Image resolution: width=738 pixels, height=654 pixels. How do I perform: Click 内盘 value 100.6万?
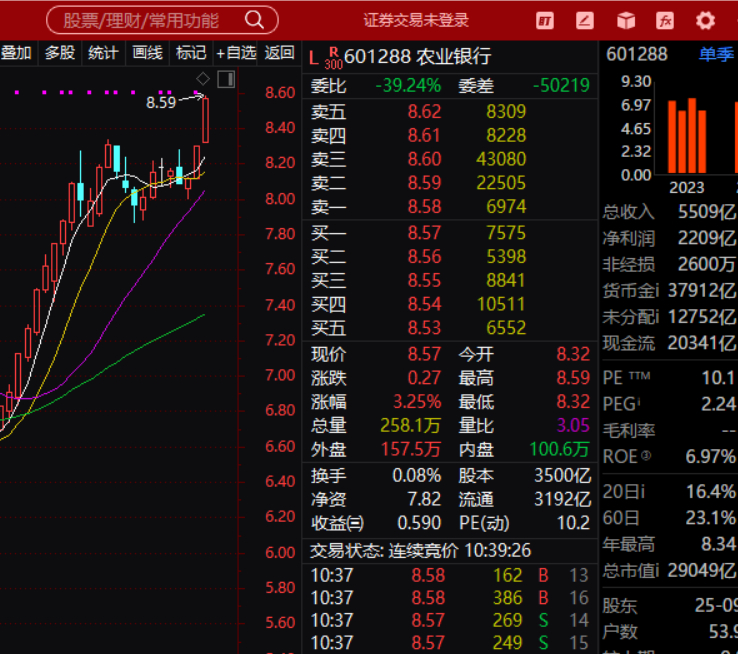[x=559, y=449]
